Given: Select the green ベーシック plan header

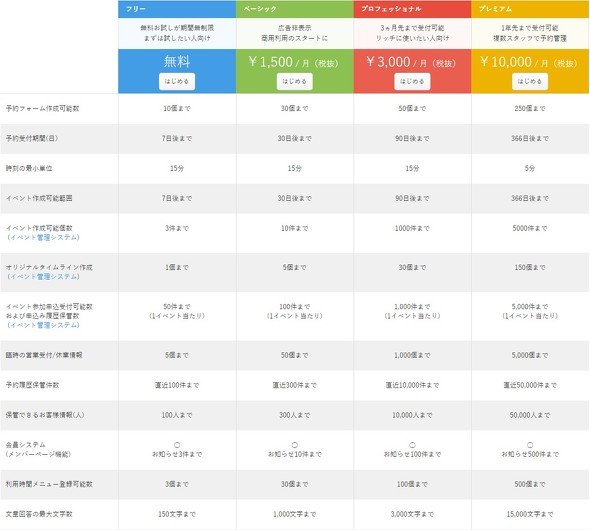Looking at the screenshot, I should 295,9.
